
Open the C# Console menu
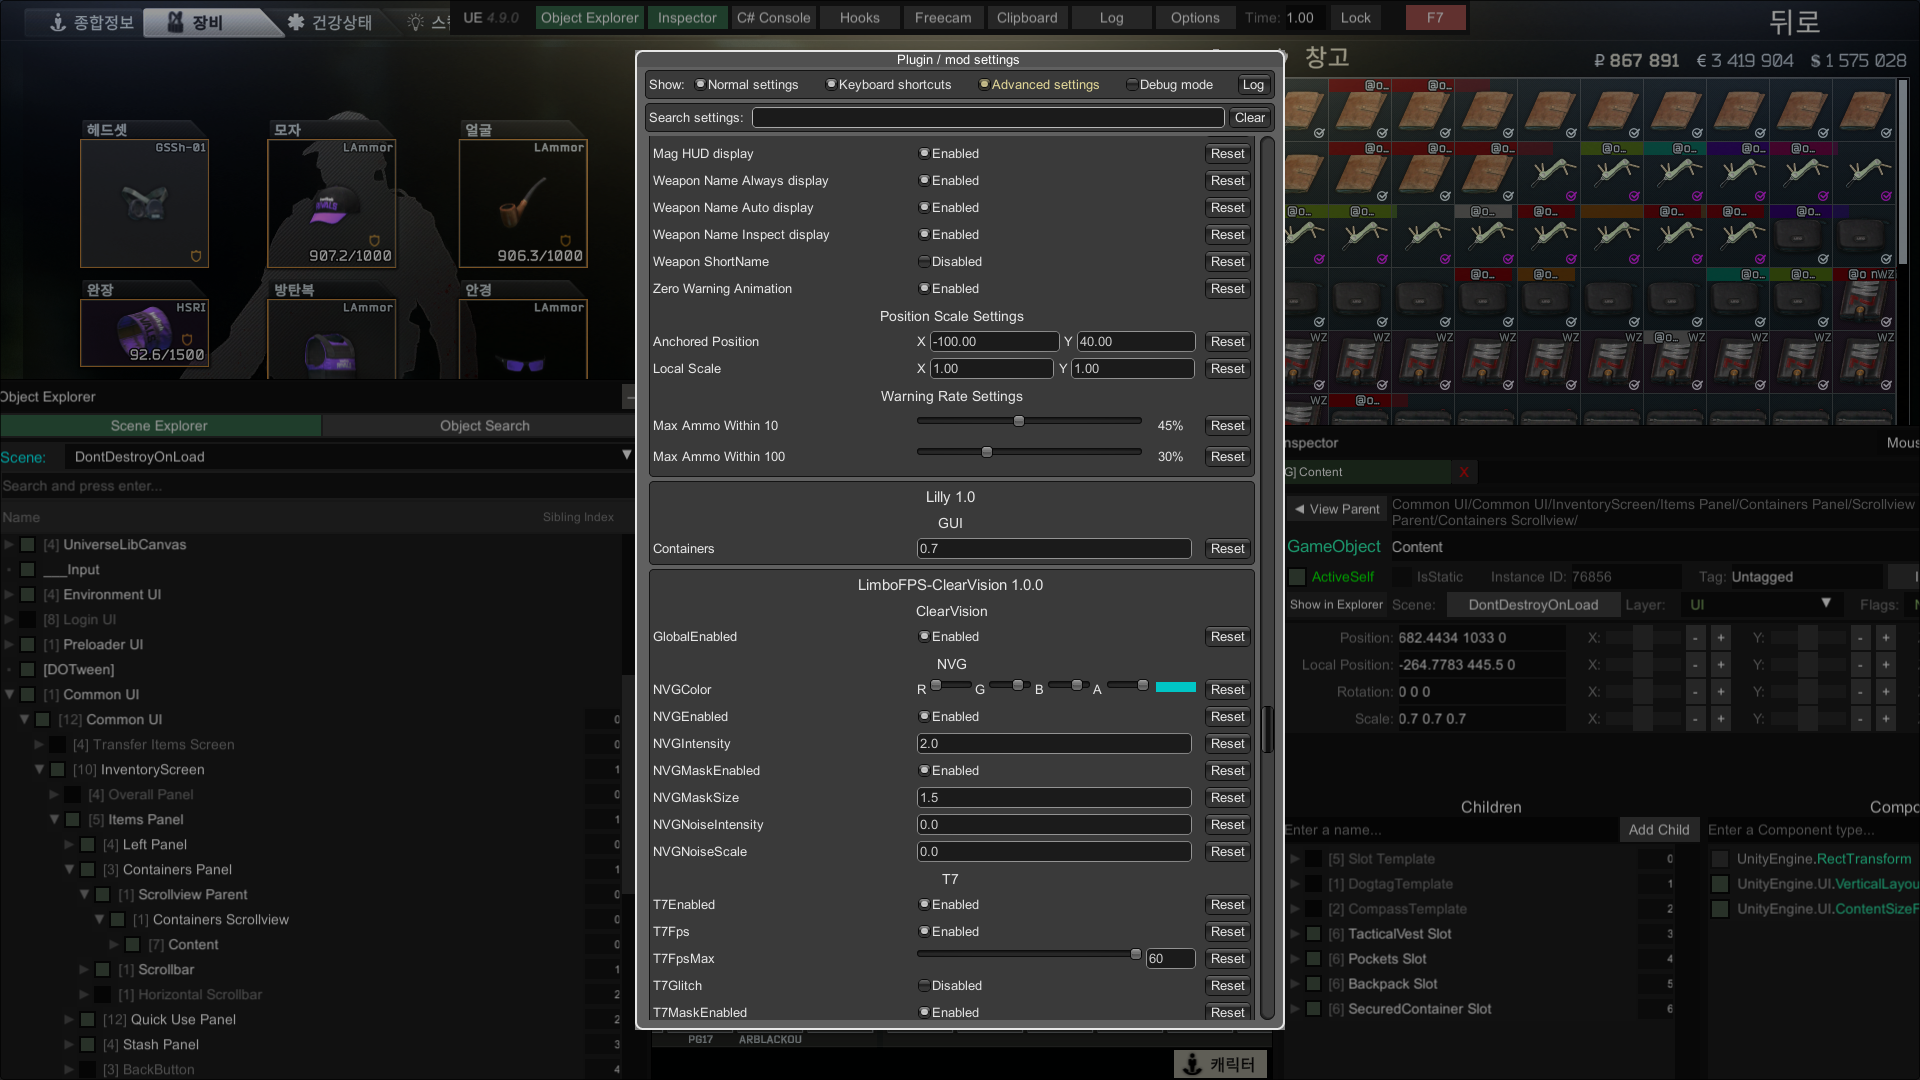pyautogui.click(x=773, y=18)
